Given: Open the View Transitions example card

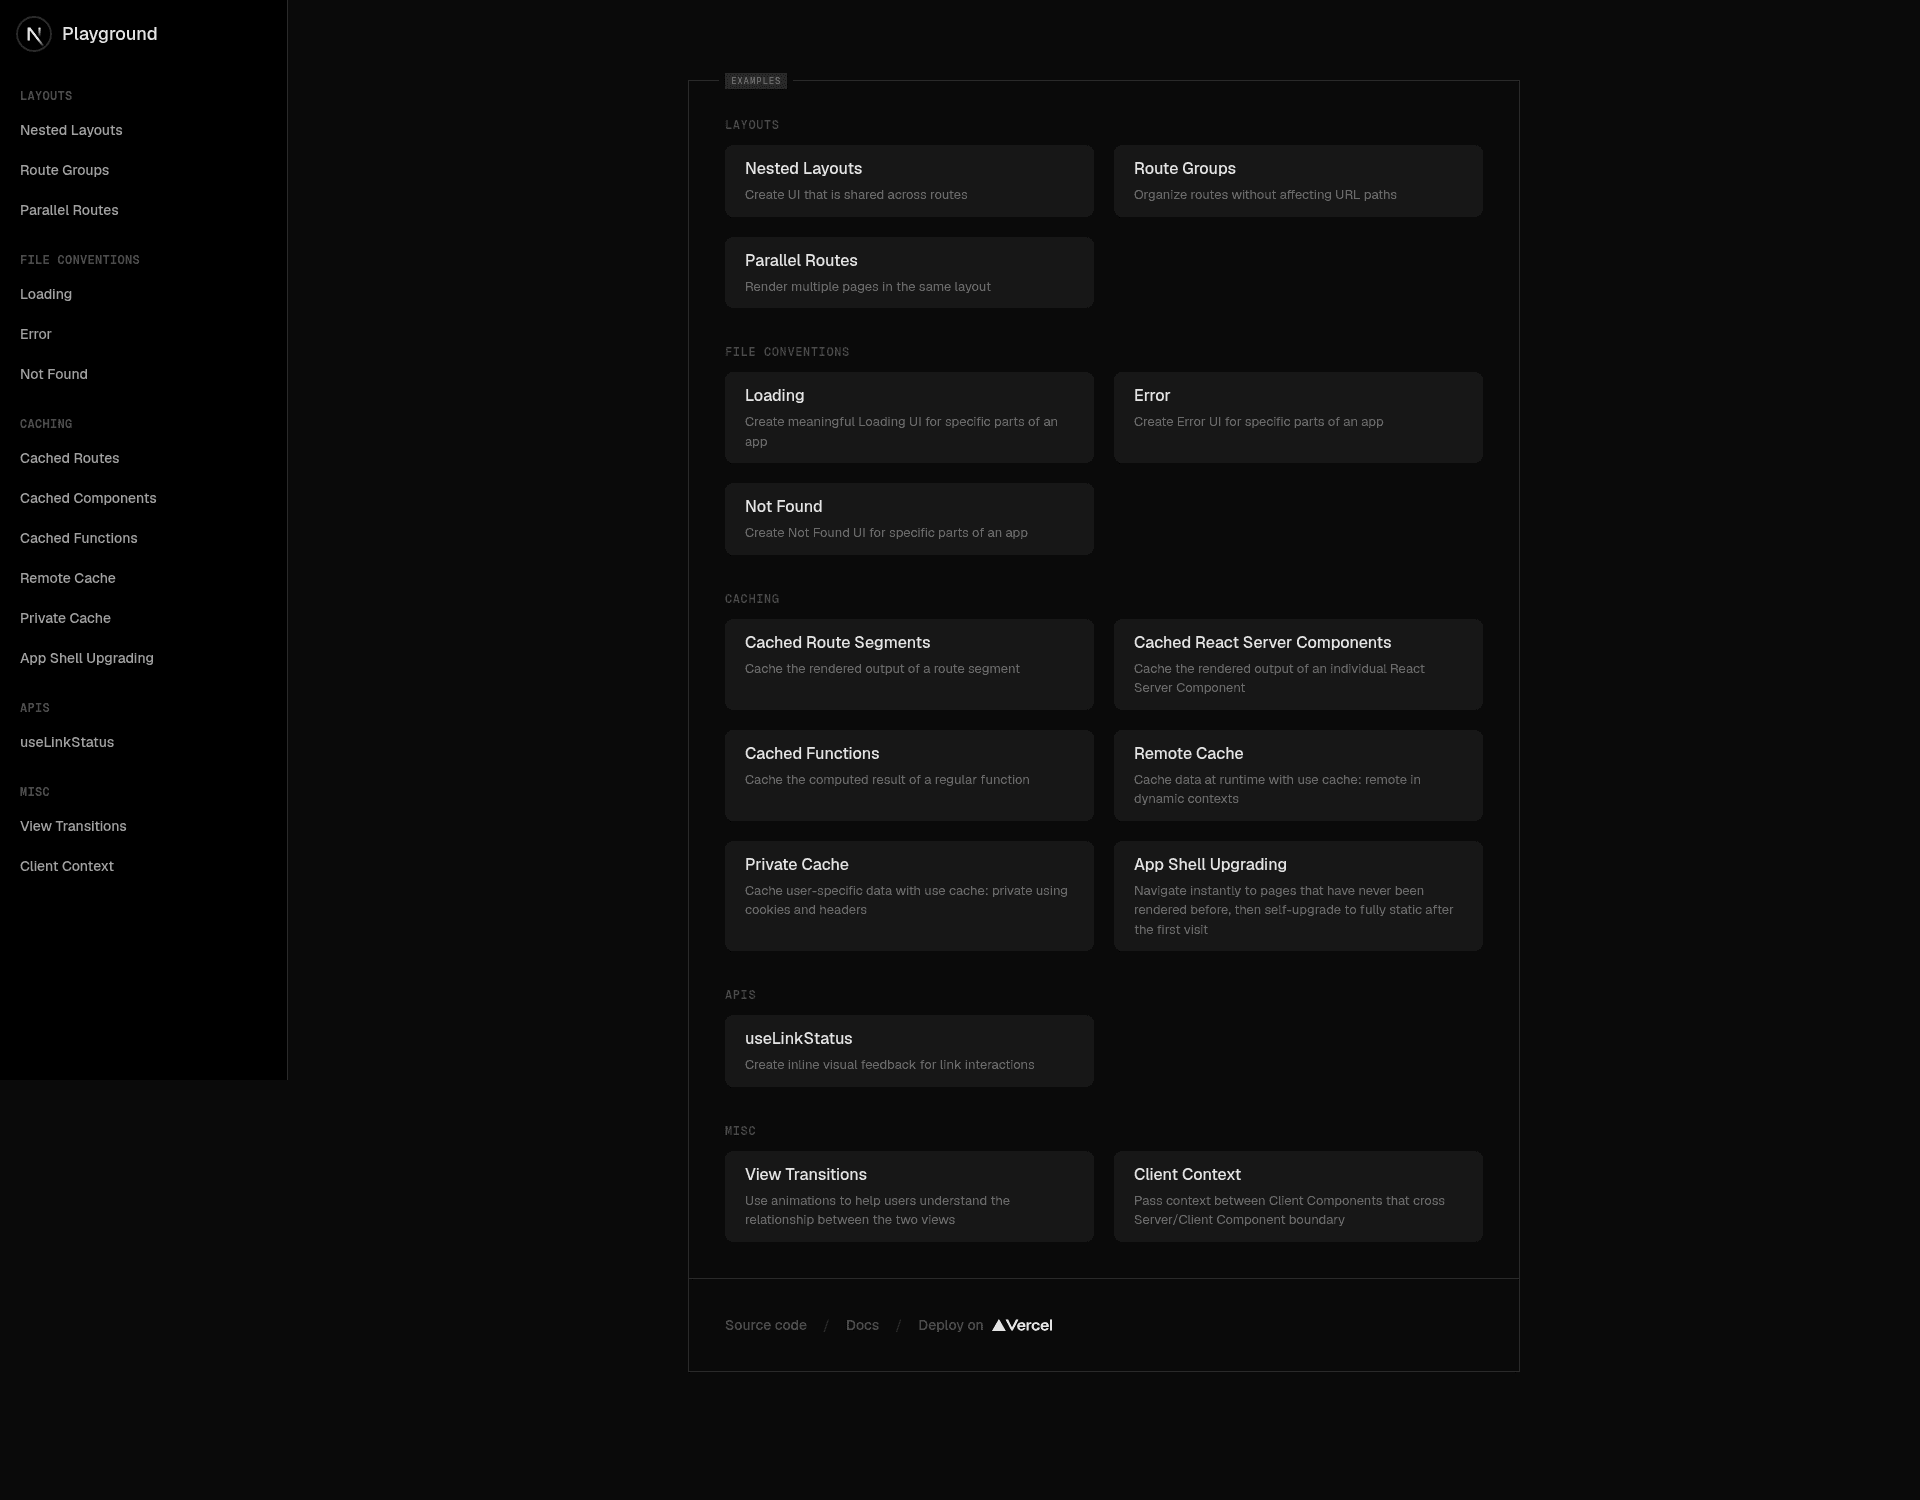Looking at the screenshot, I should [x=909, y=1196].
